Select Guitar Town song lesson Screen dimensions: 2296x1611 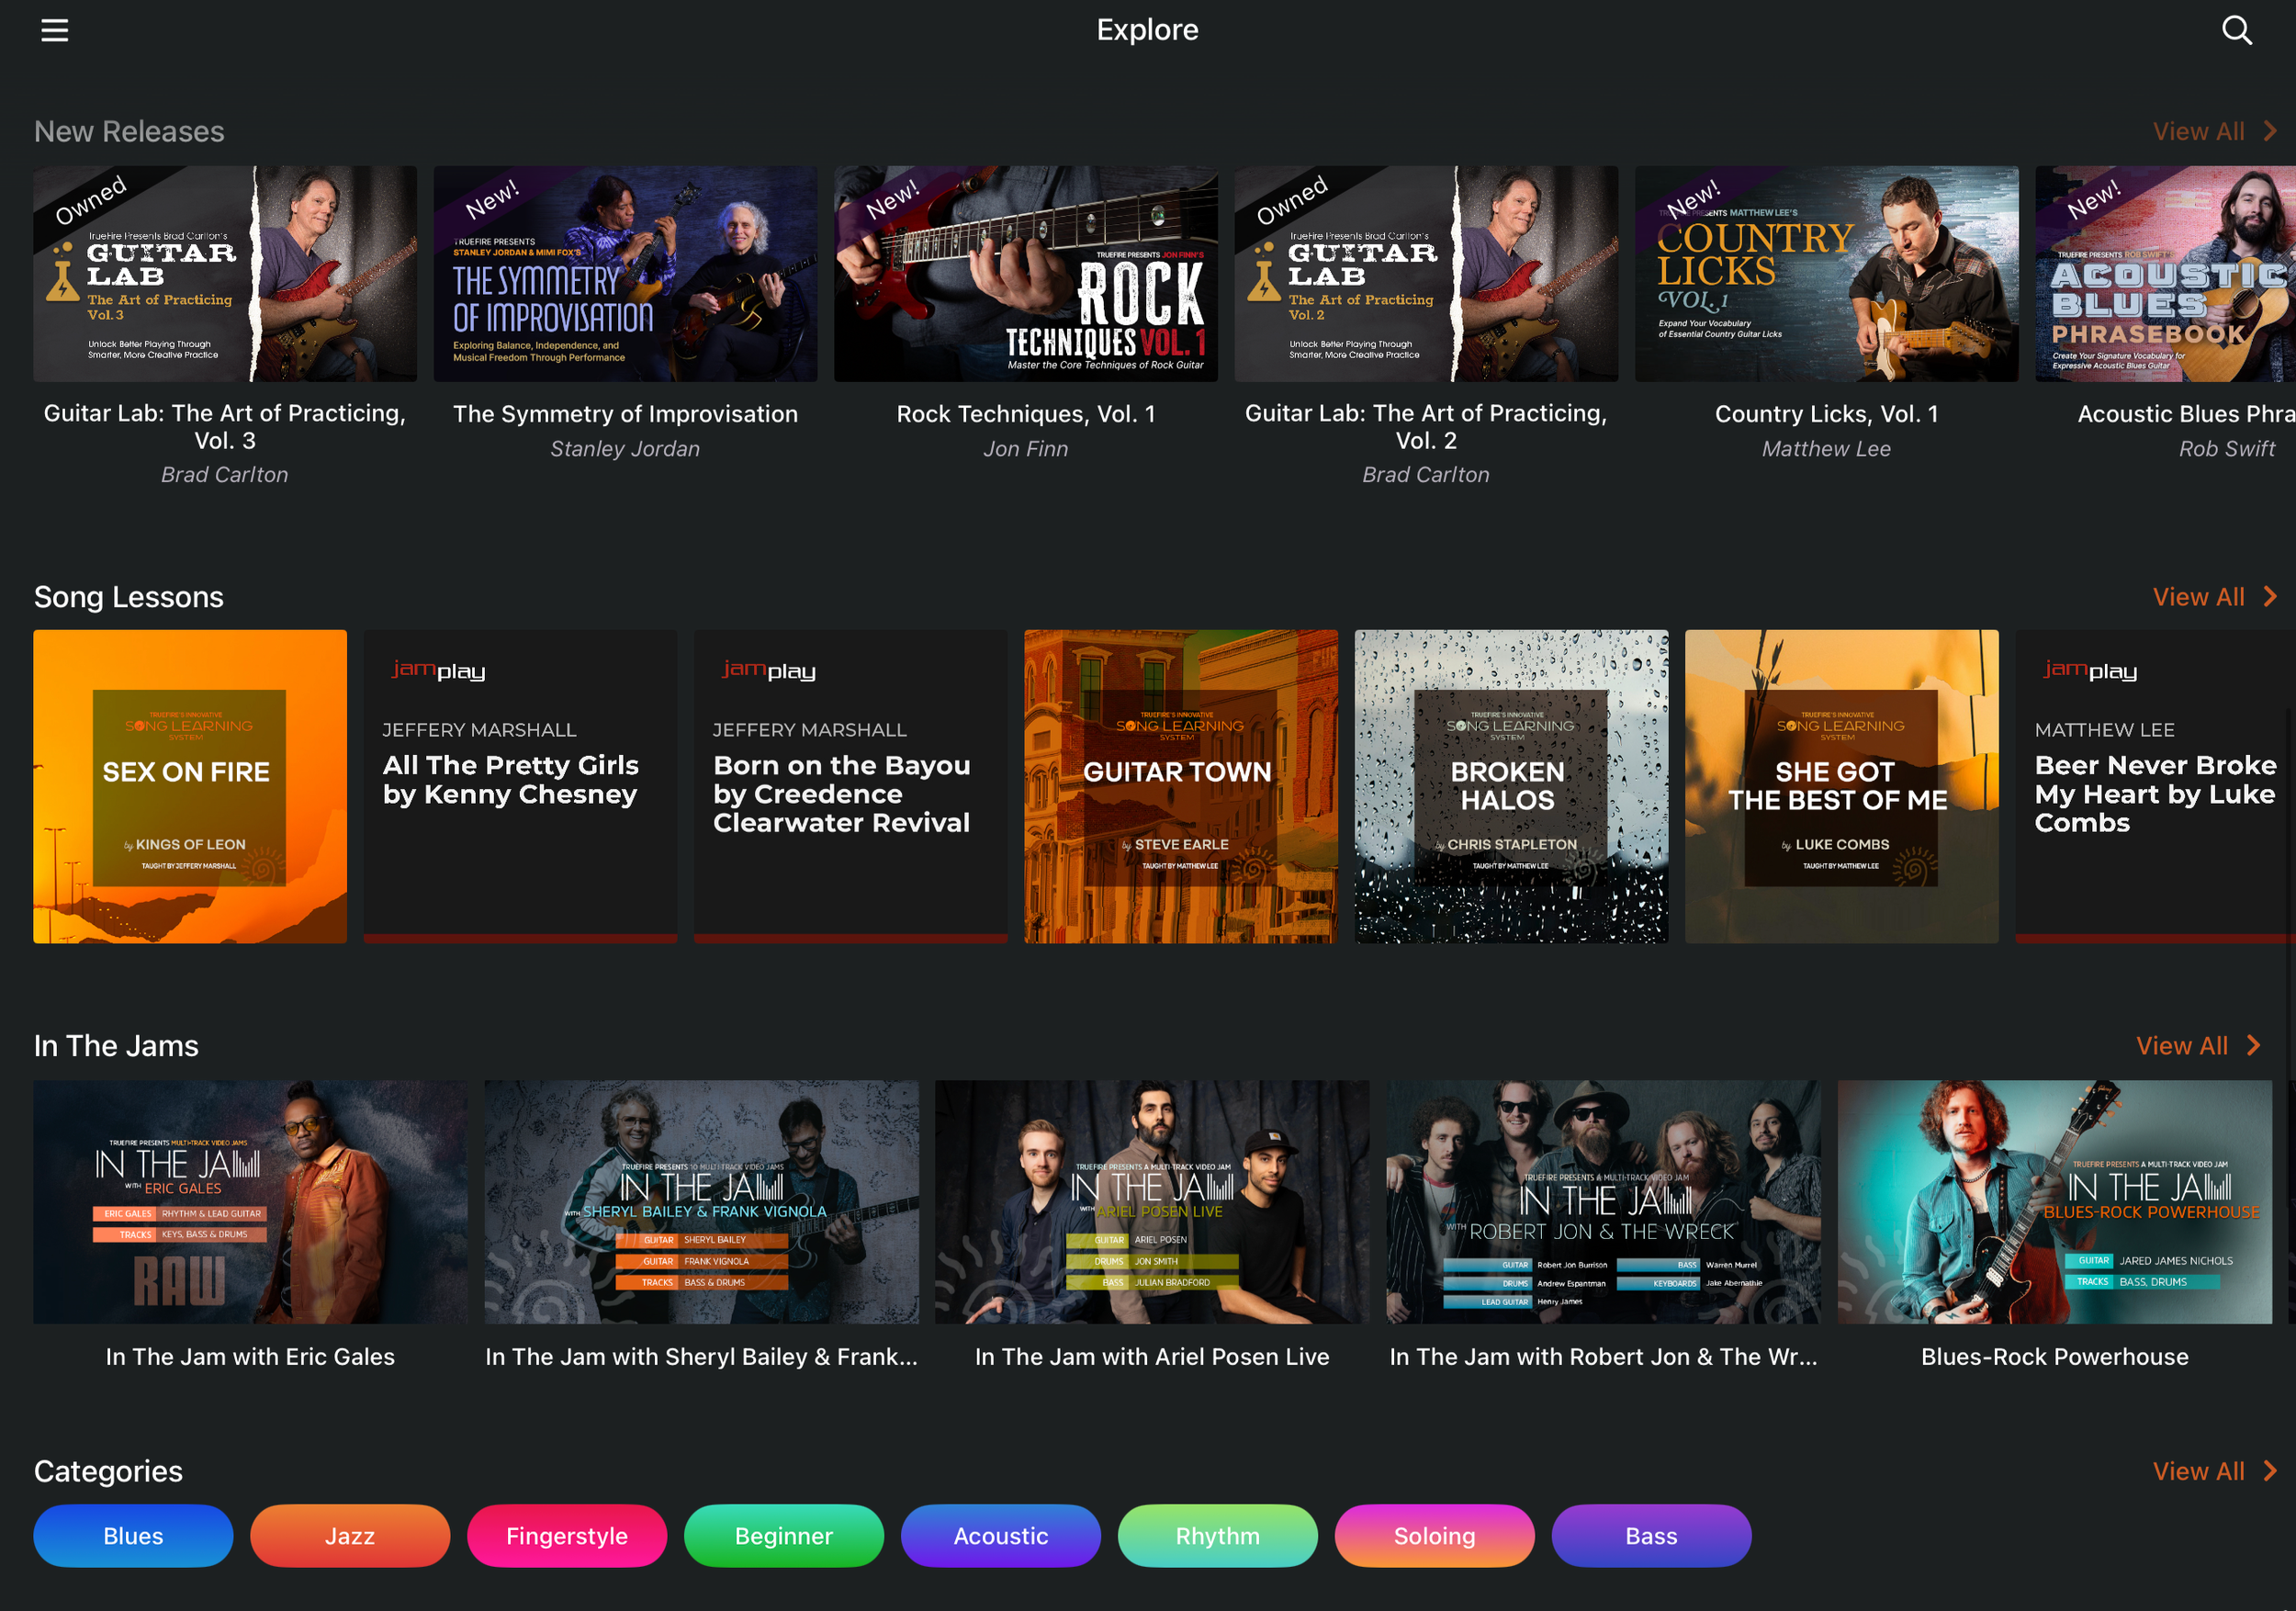coord(1181,786)
